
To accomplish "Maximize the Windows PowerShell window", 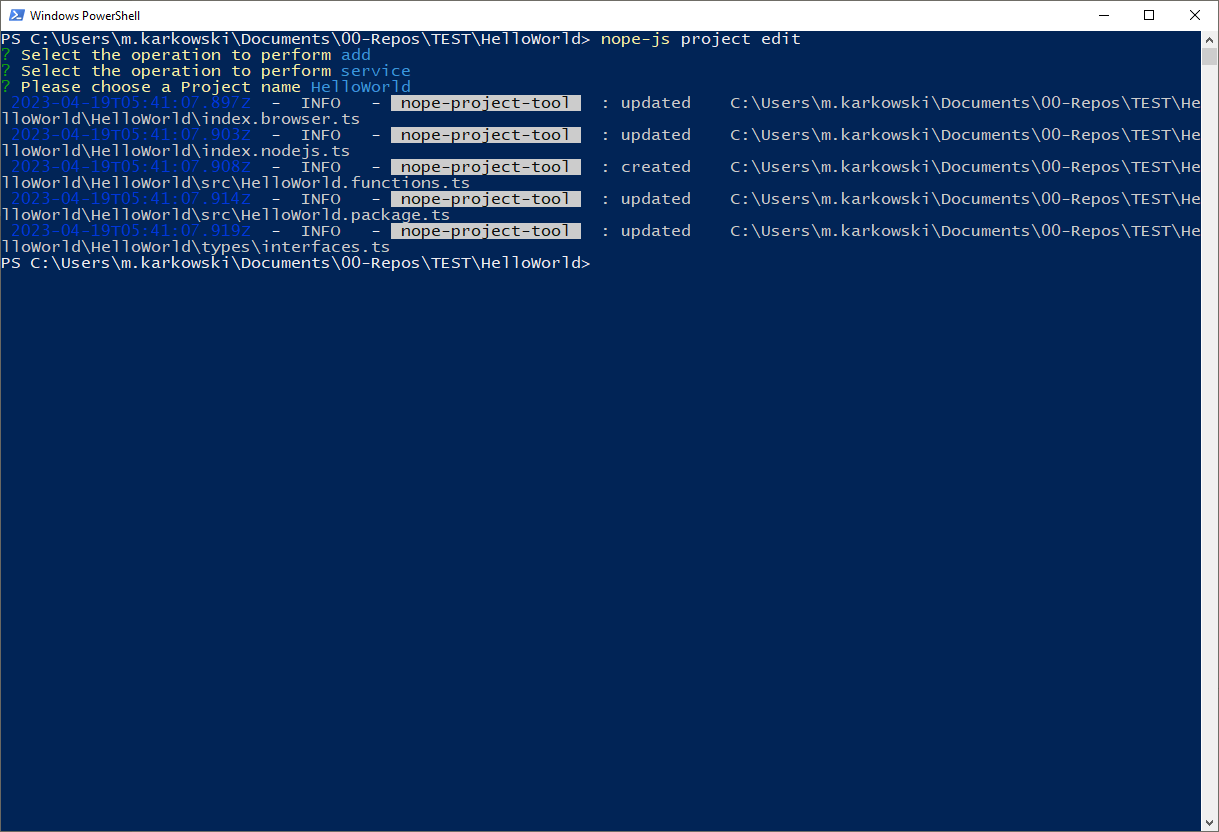I will pyautogui.click(x=1149, y=15).
